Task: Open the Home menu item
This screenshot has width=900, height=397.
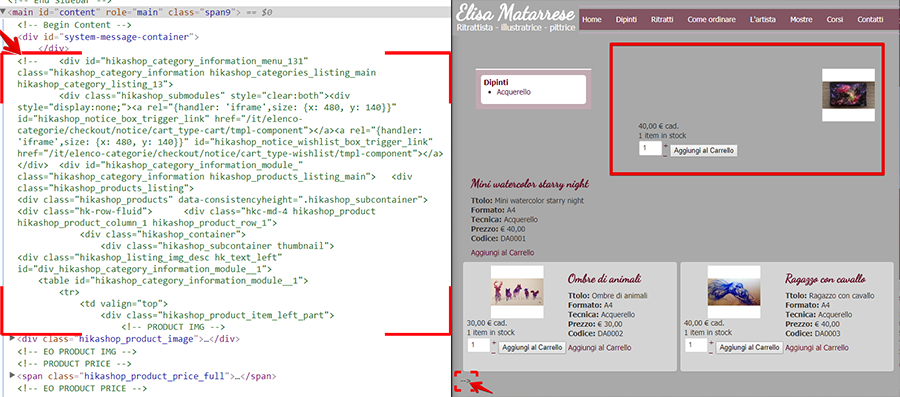Action: coord(591,20)
